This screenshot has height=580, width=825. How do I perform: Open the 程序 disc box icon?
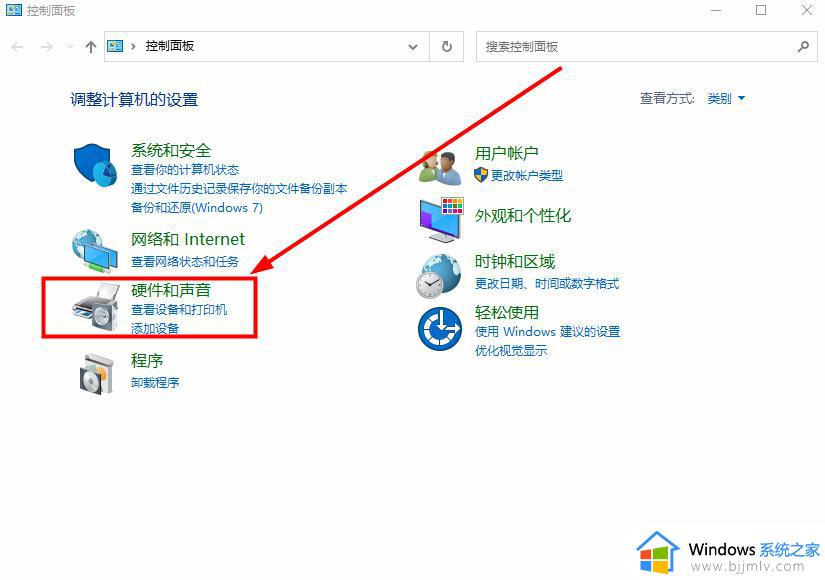coord(96,374)
